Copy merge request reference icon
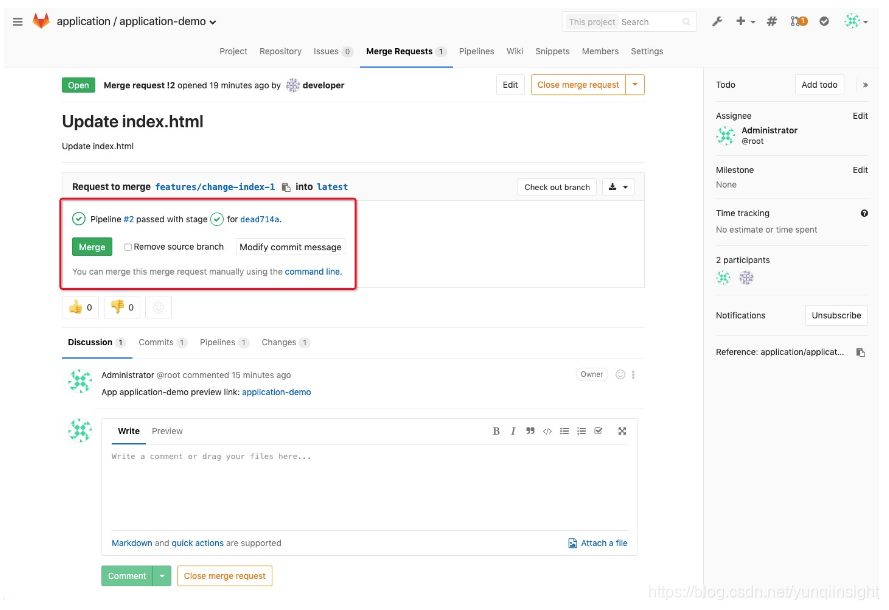 (x=861, y=353)
